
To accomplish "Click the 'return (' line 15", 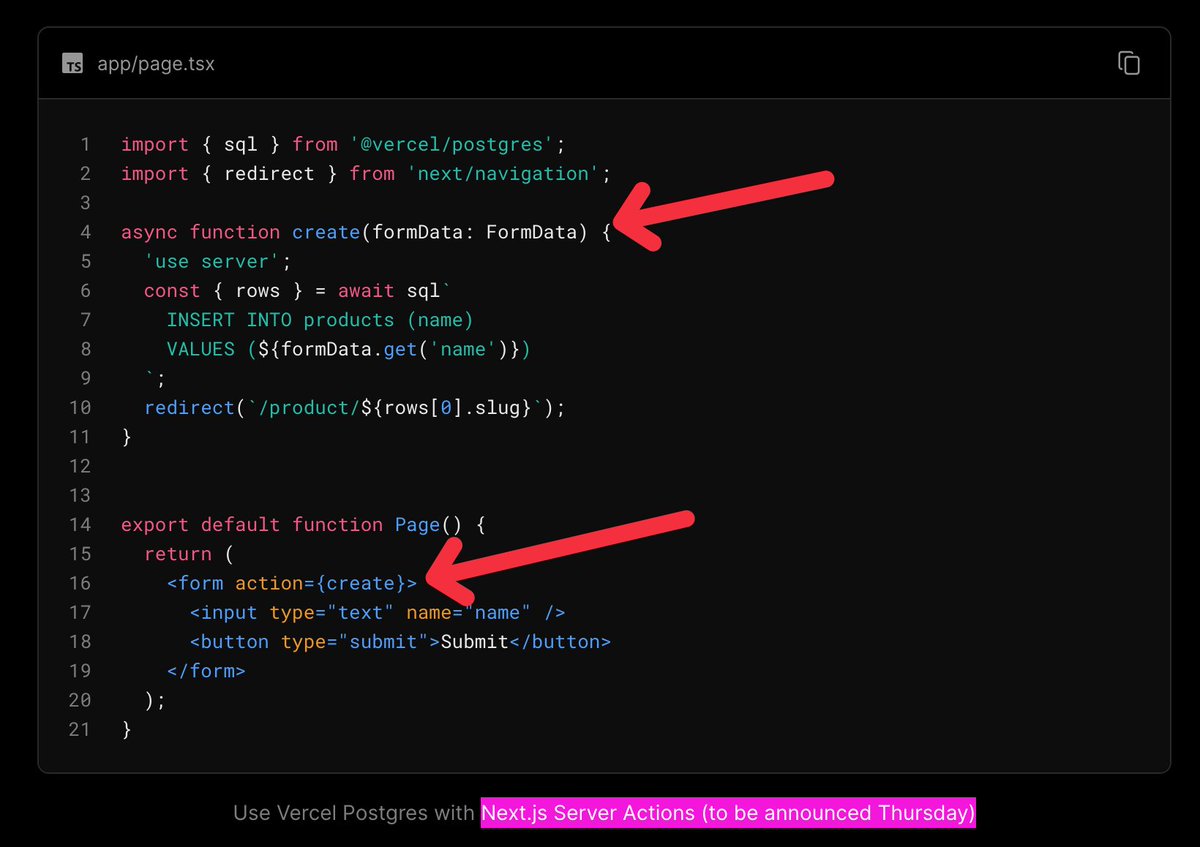I will 189,554.
